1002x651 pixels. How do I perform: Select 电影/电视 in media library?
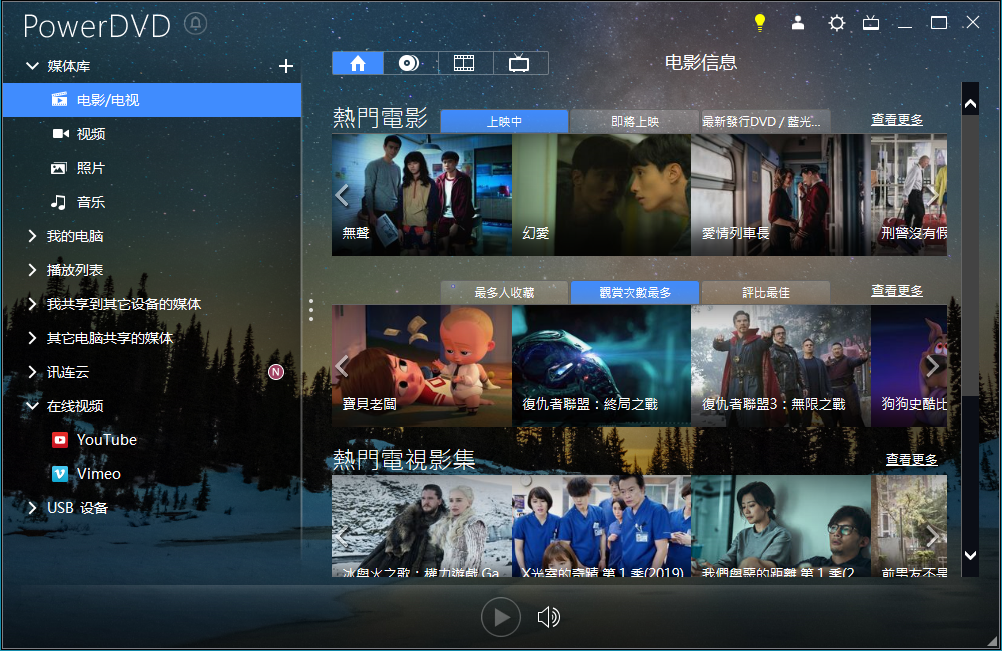(x=152, y=100)
